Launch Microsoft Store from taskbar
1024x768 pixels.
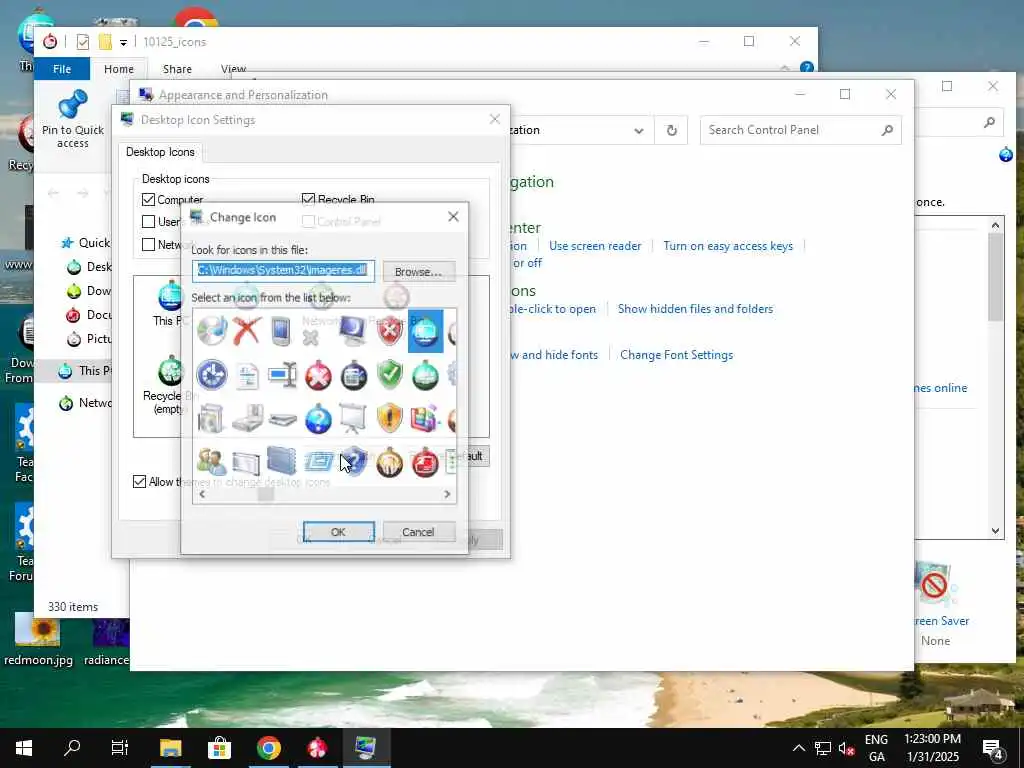(x=219, y=748)
